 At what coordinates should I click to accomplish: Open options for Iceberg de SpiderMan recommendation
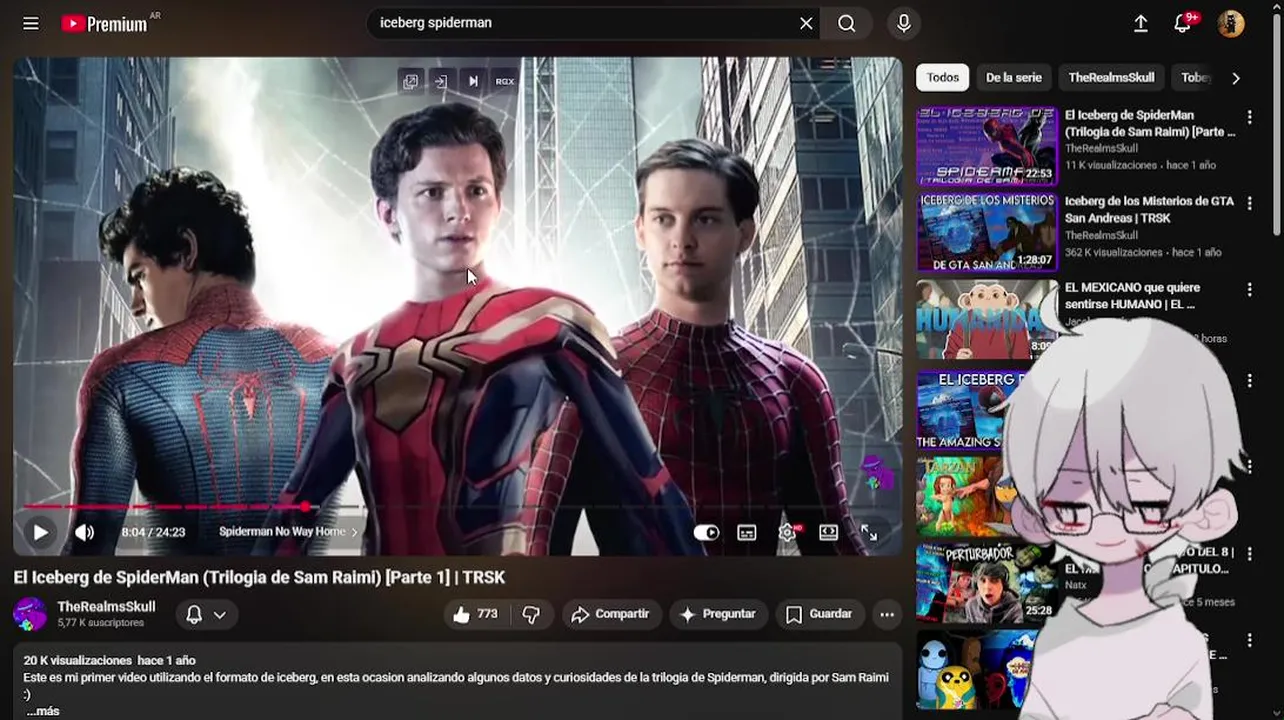[1249, 117]
